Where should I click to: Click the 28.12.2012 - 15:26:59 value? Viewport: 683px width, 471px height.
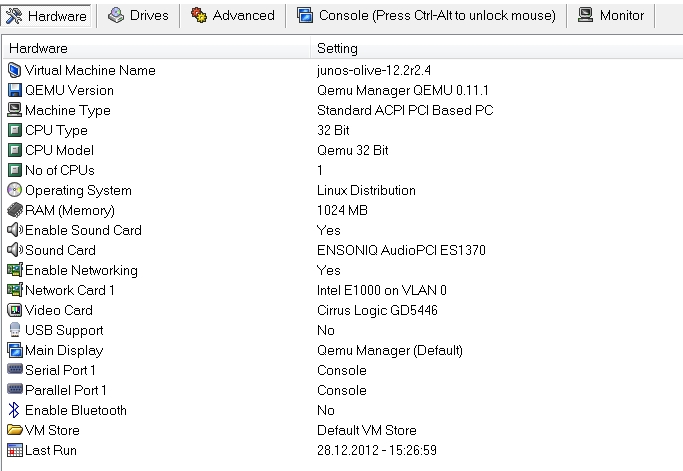tap(377, 451)
